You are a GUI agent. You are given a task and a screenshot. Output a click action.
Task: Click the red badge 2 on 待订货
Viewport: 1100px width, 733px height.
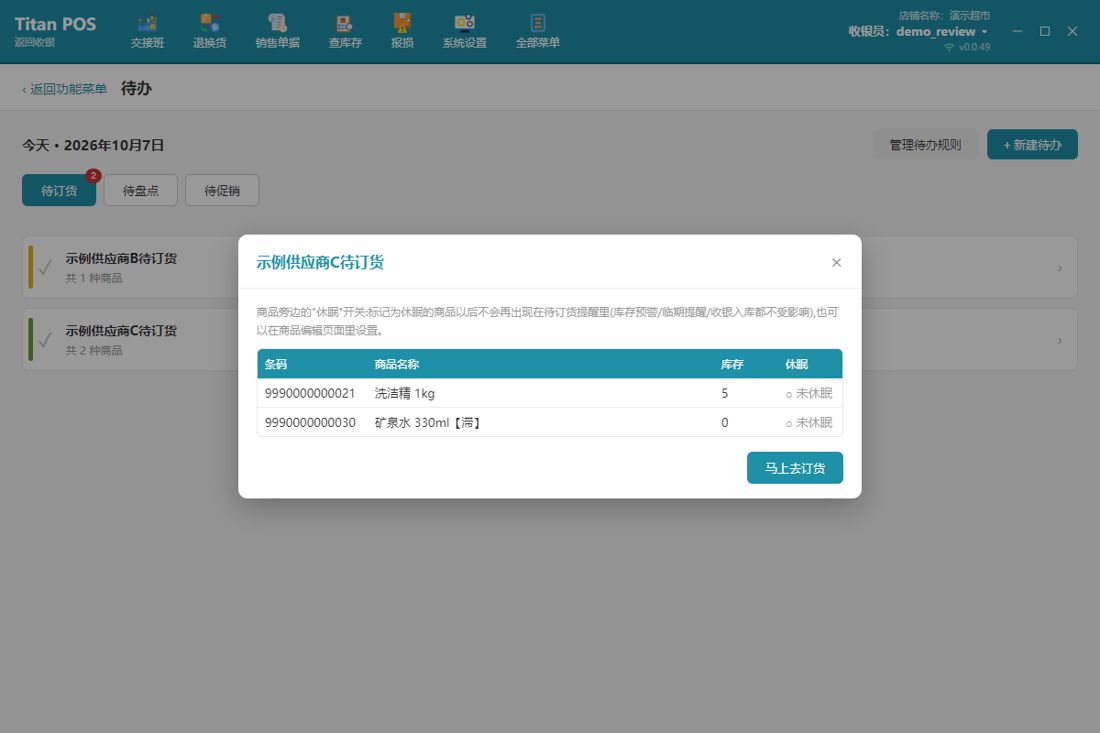pos(93,175)
